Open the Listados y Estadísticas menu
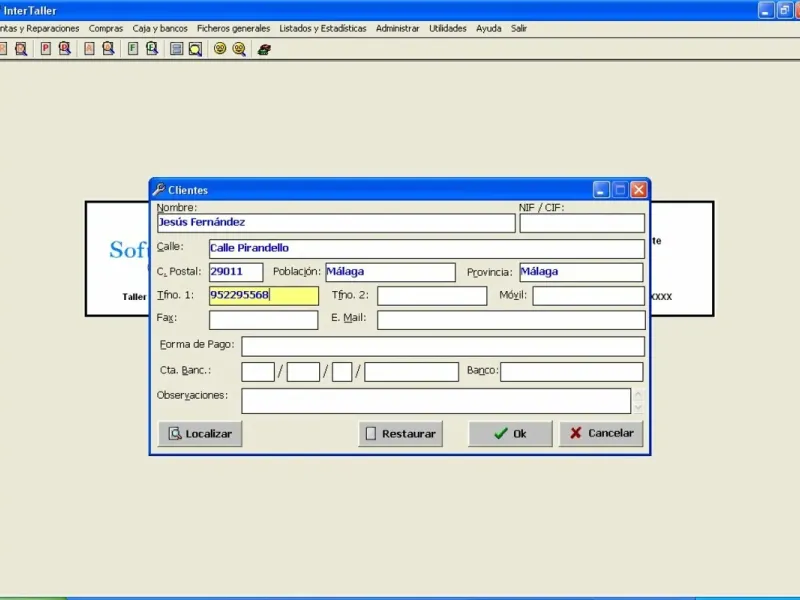The image size is (800, 600). click(323, 29)
